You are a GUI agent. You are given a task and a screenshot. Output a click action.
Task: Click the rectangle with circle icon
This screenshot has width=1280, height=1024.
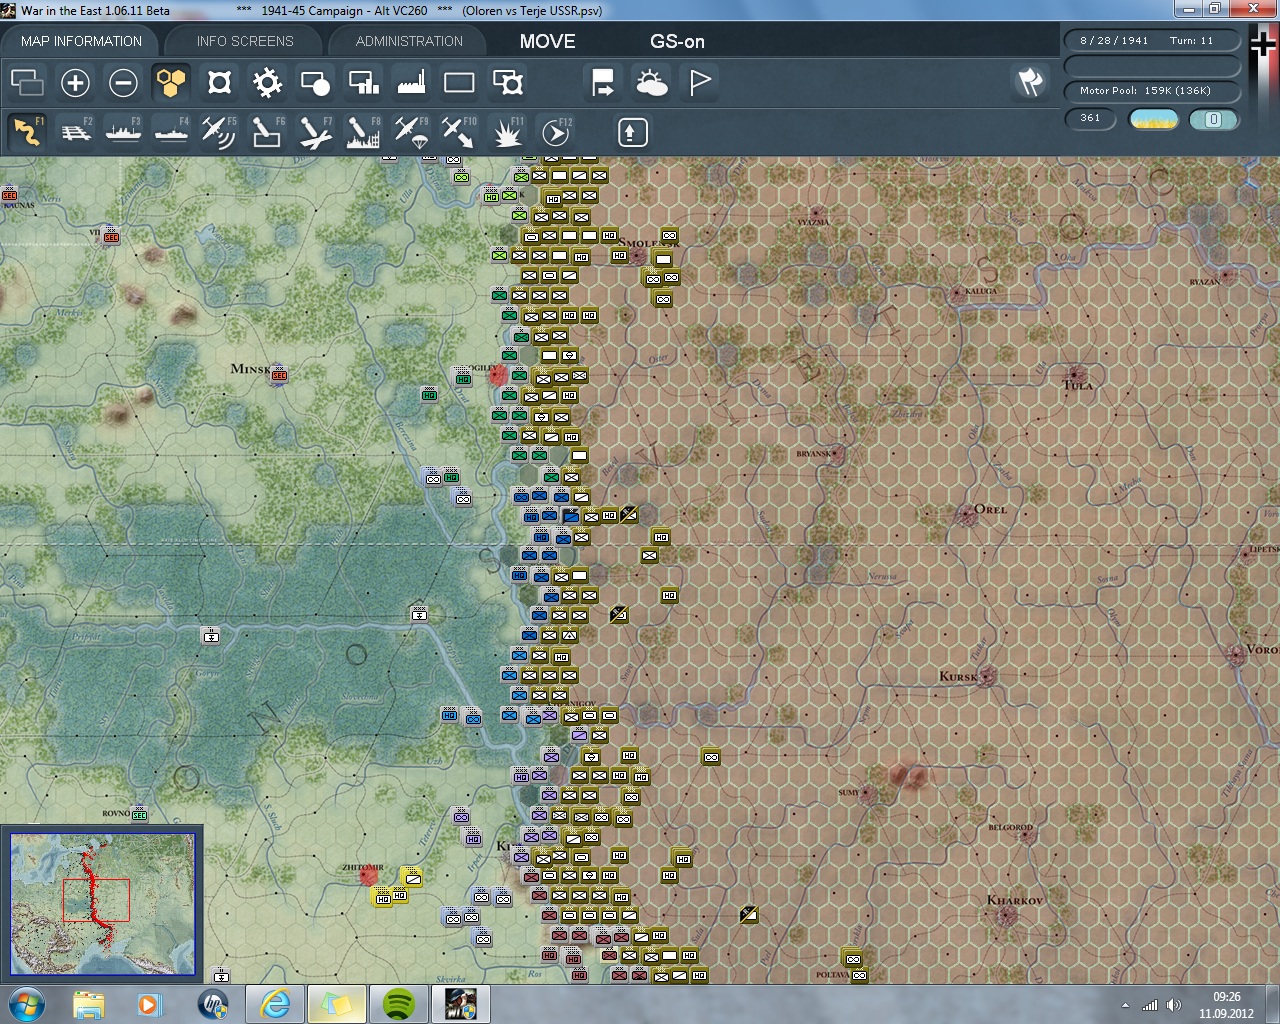tap(315, 82)
